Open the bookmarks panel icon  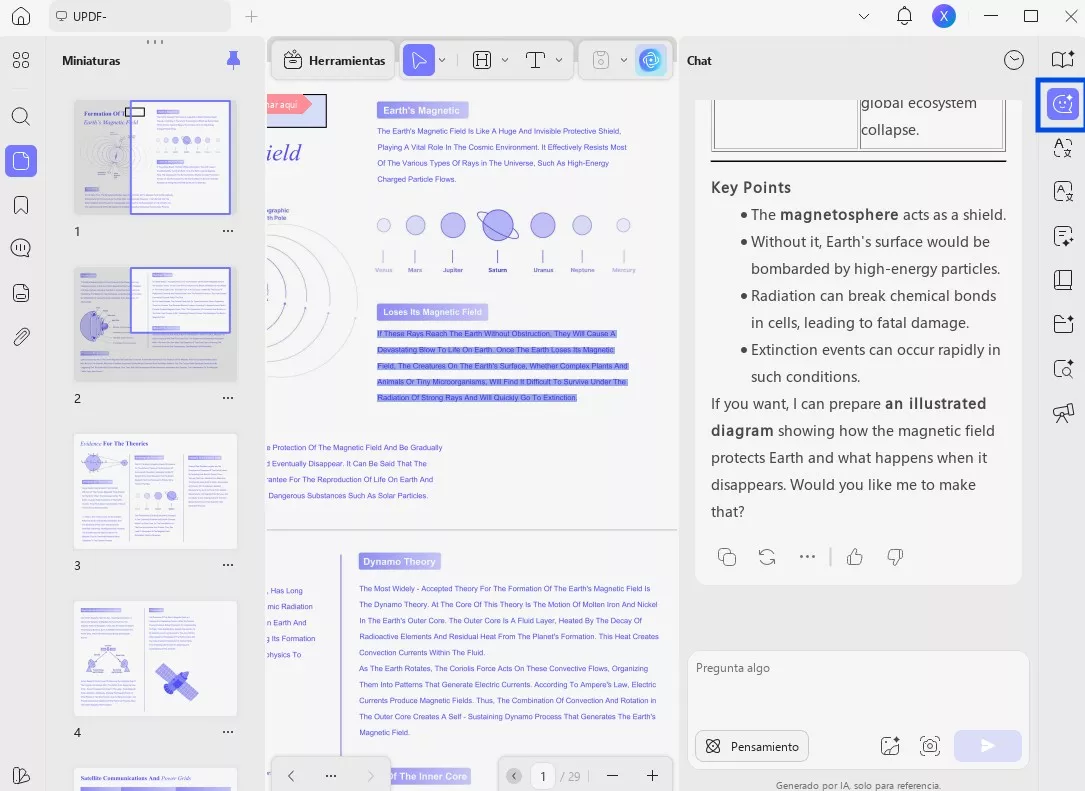click(21, 205)
